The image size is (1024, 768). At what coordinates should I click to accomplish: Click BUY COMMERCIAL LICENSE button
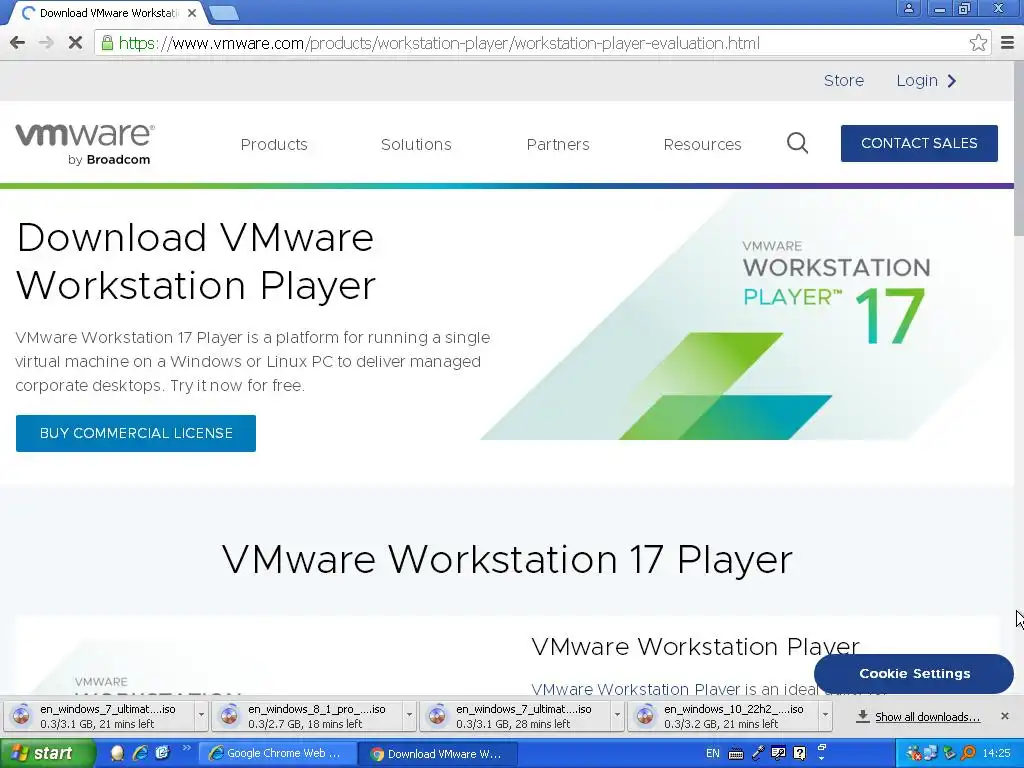point(136,433)
